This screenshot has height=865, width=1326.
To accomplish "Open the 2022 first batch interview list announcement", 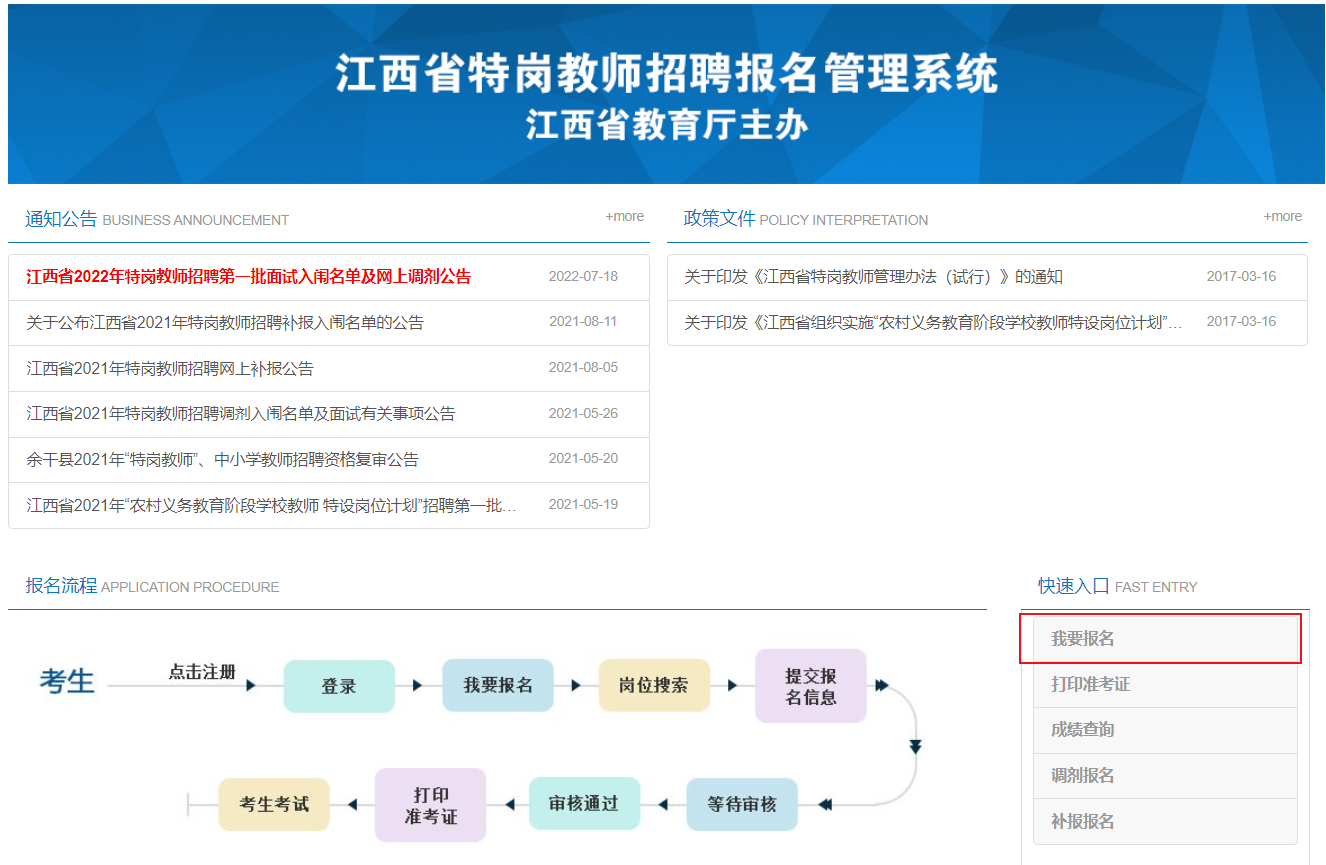I will (248, 277).
